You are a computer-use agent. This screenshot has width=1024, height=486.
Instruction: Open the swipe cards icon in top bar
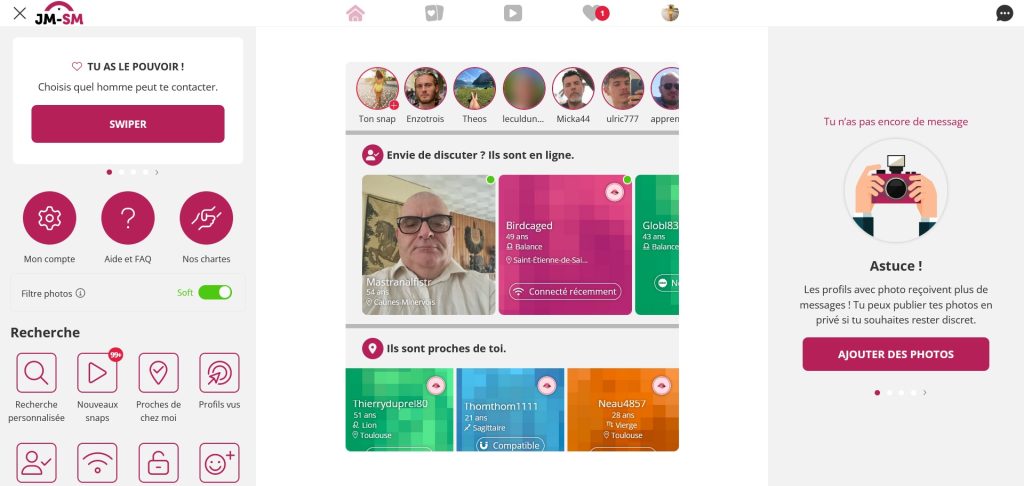click(434, 13)
